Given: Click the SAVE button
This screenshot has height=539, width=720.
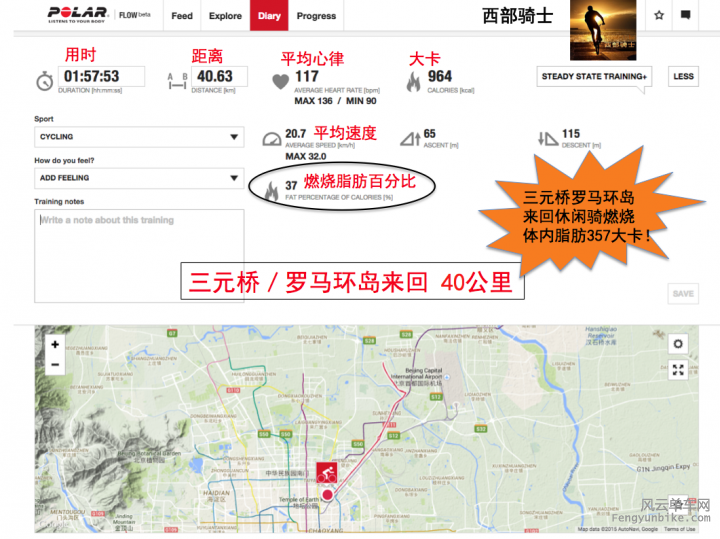Looking at the screenshot, I should click(683, 294).
